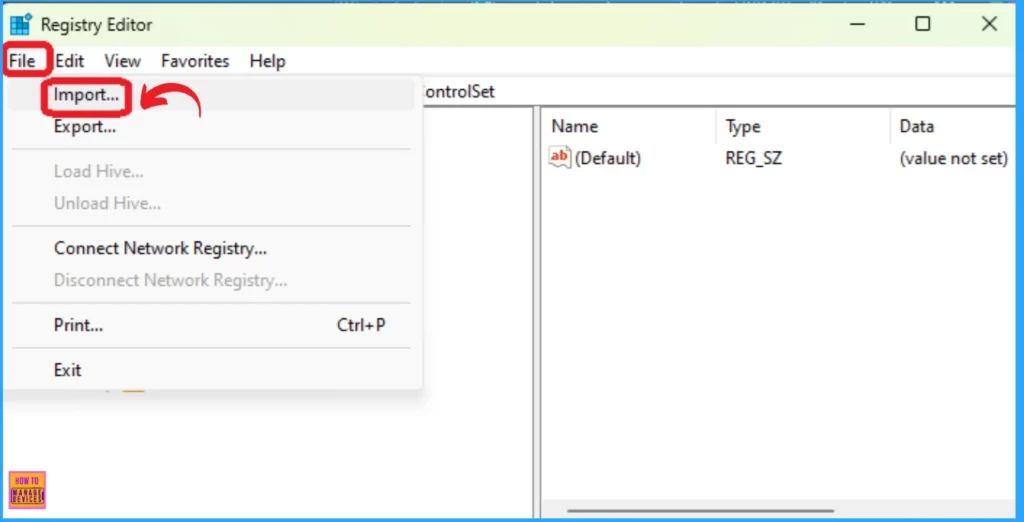Click the address bar path field

pos(718,92)
